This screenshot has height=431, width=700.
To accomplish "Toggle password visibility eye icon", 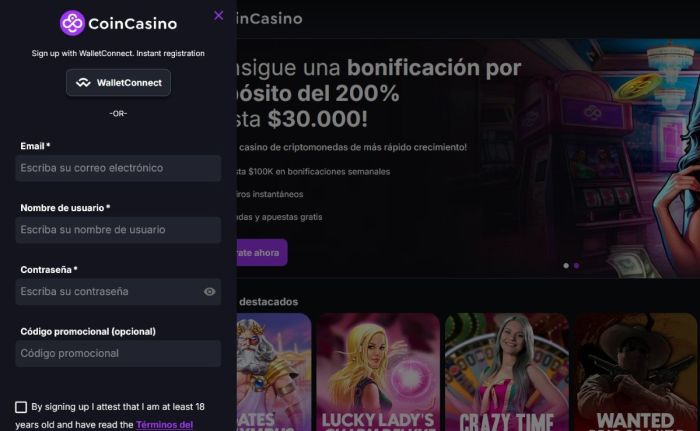I will 209,292.
